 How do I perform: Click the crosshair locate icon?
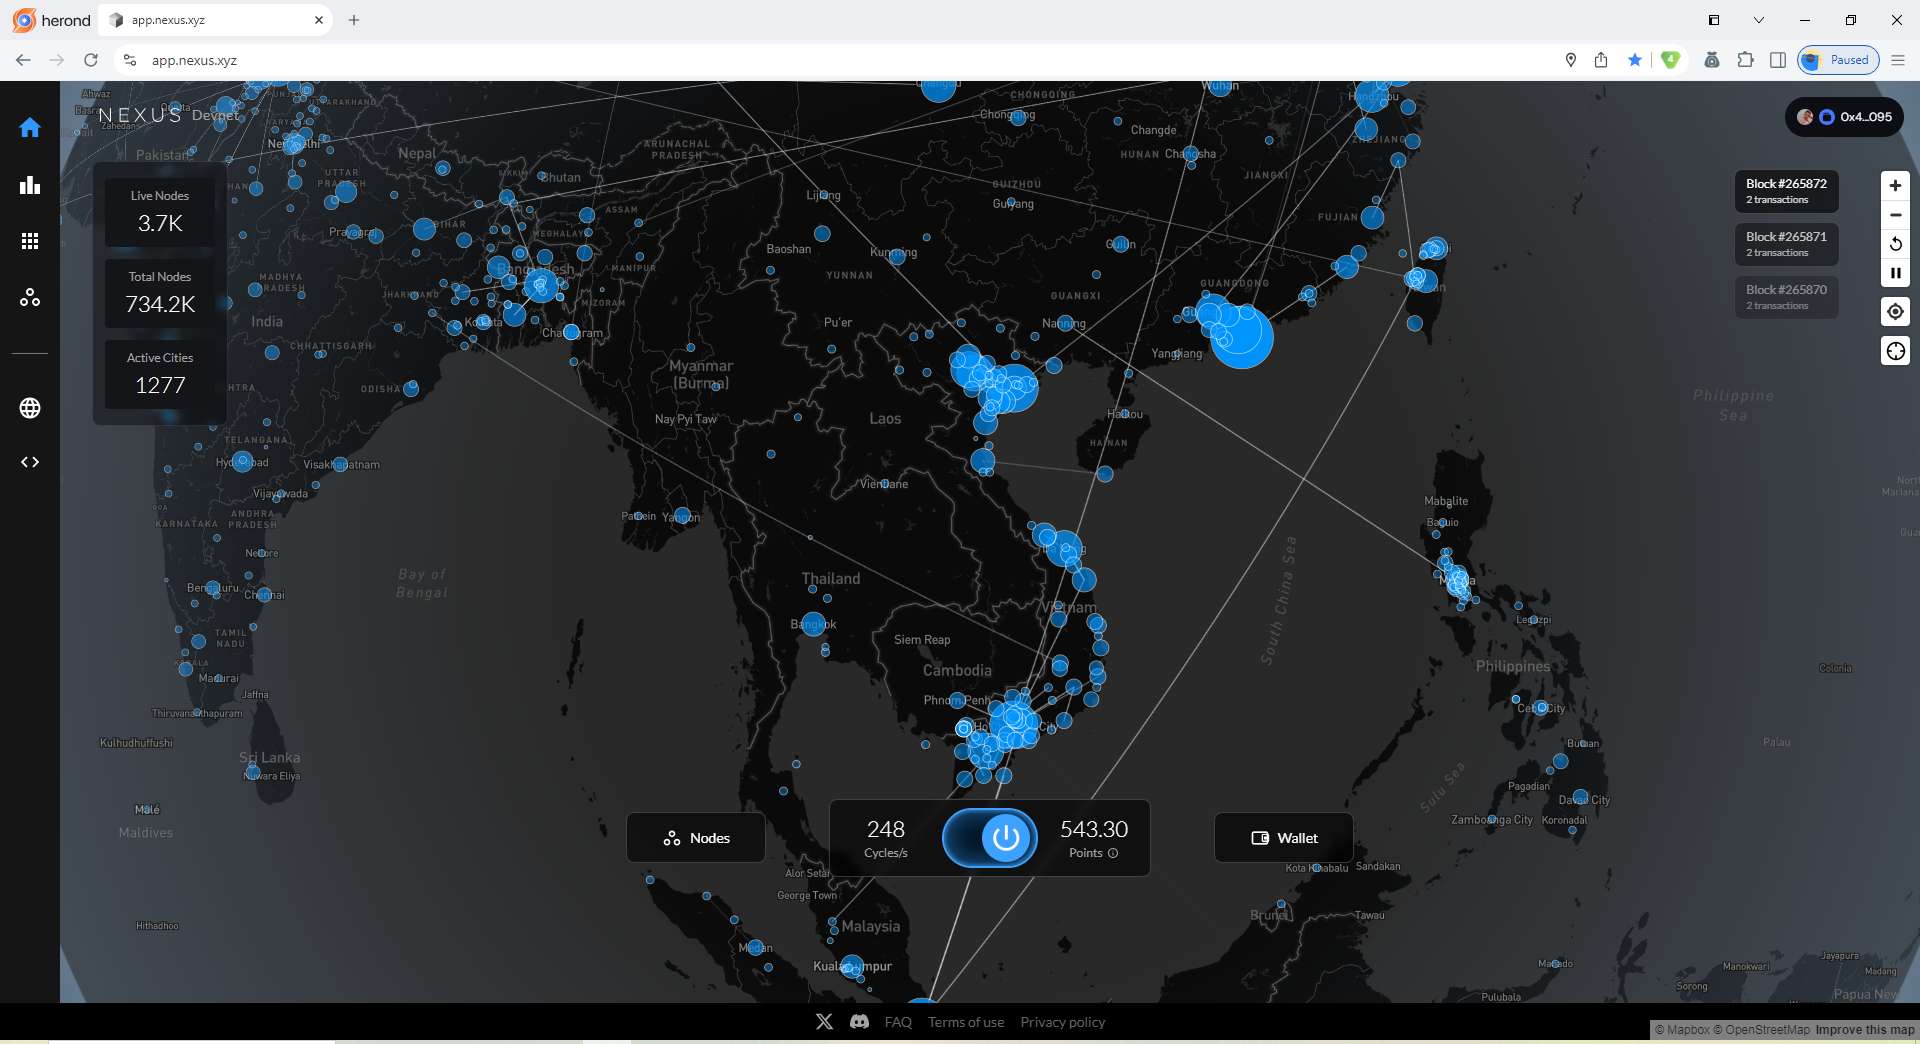tap(1895, 351)
